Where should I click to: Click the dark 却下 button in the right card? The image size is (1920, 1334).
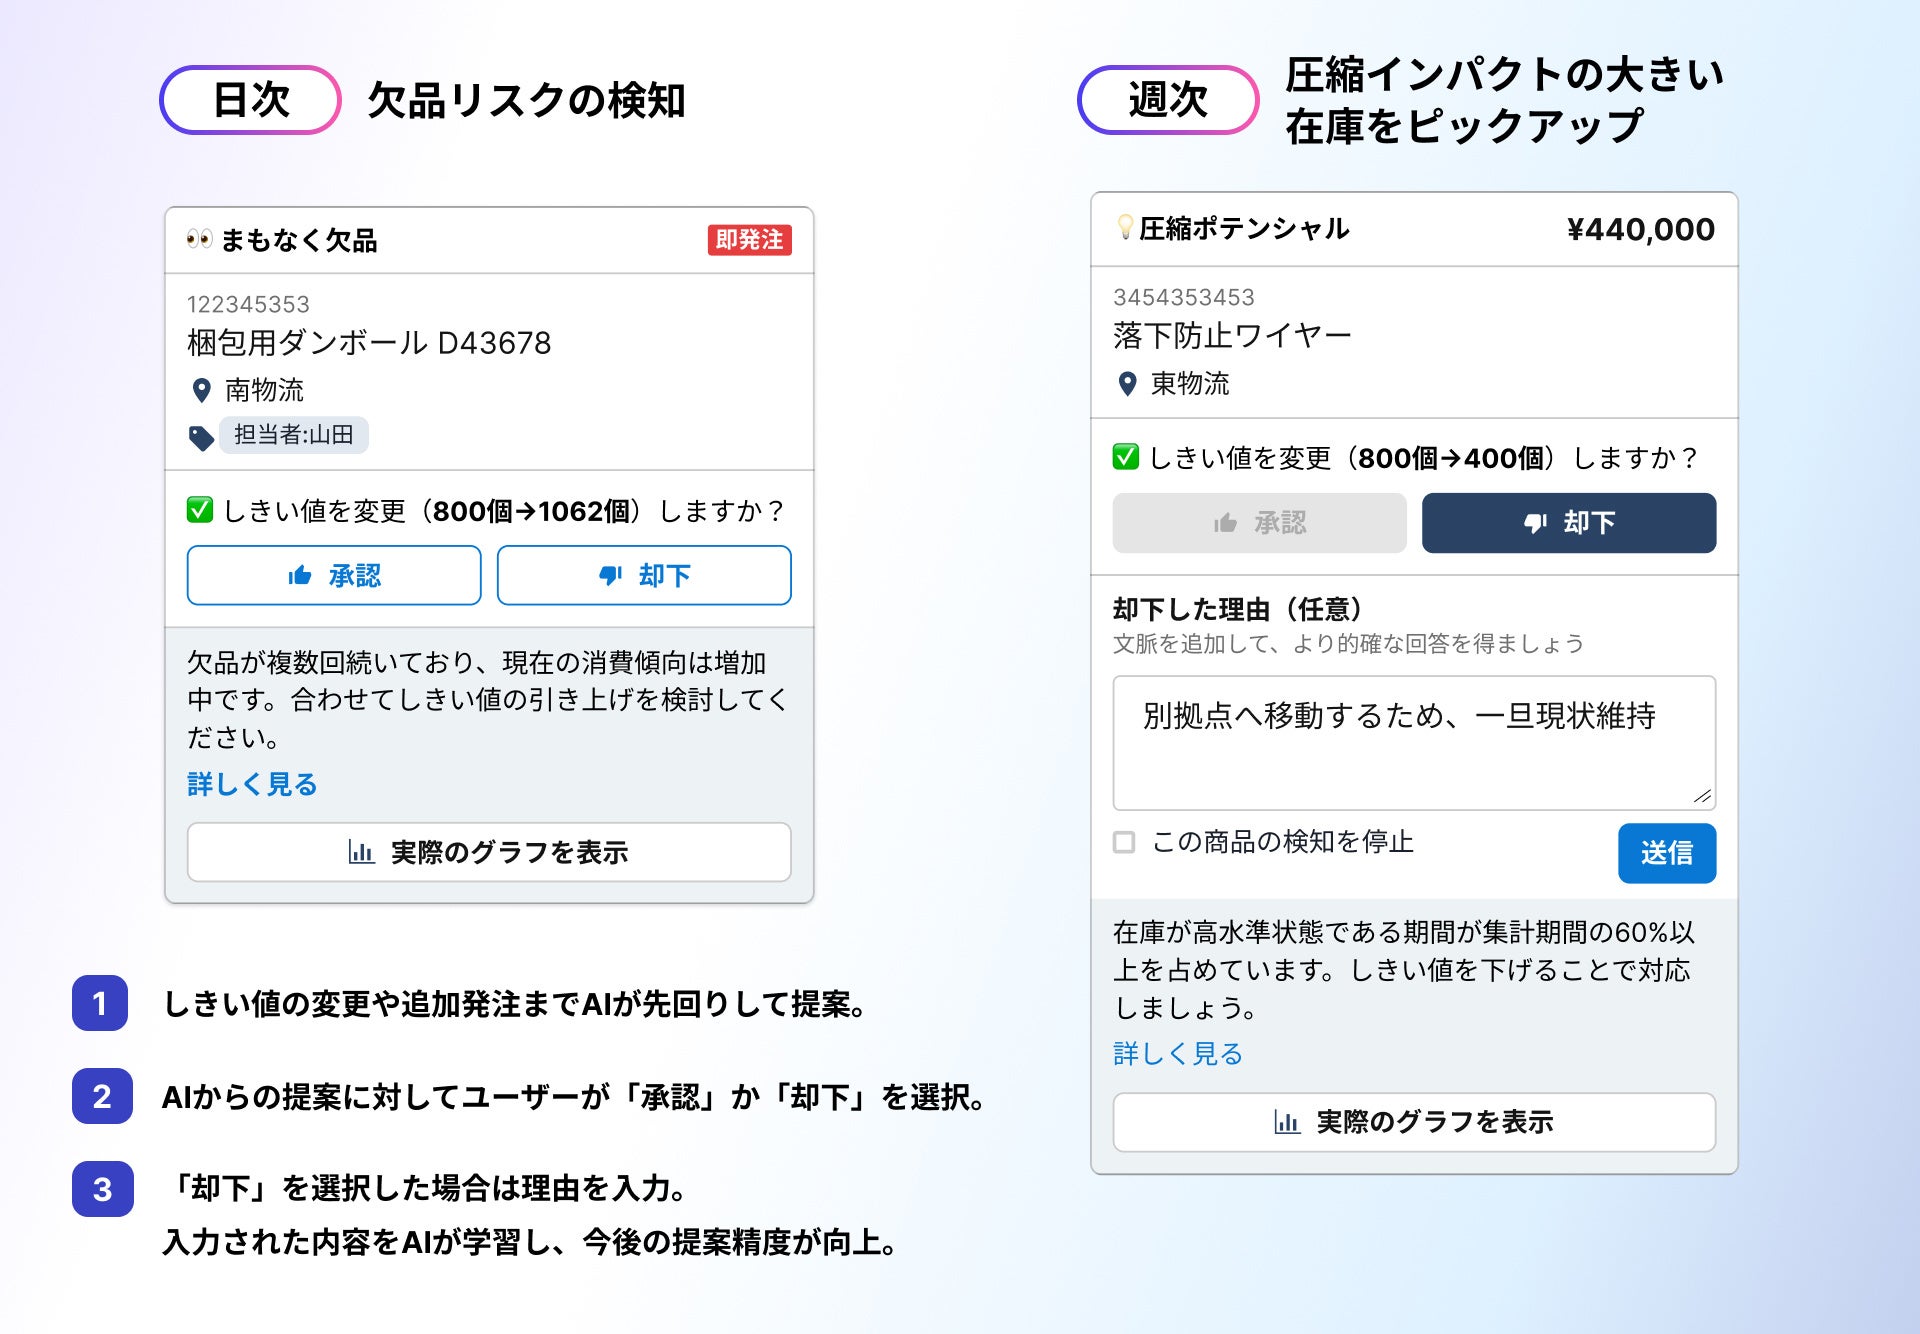coord(1568,523)
